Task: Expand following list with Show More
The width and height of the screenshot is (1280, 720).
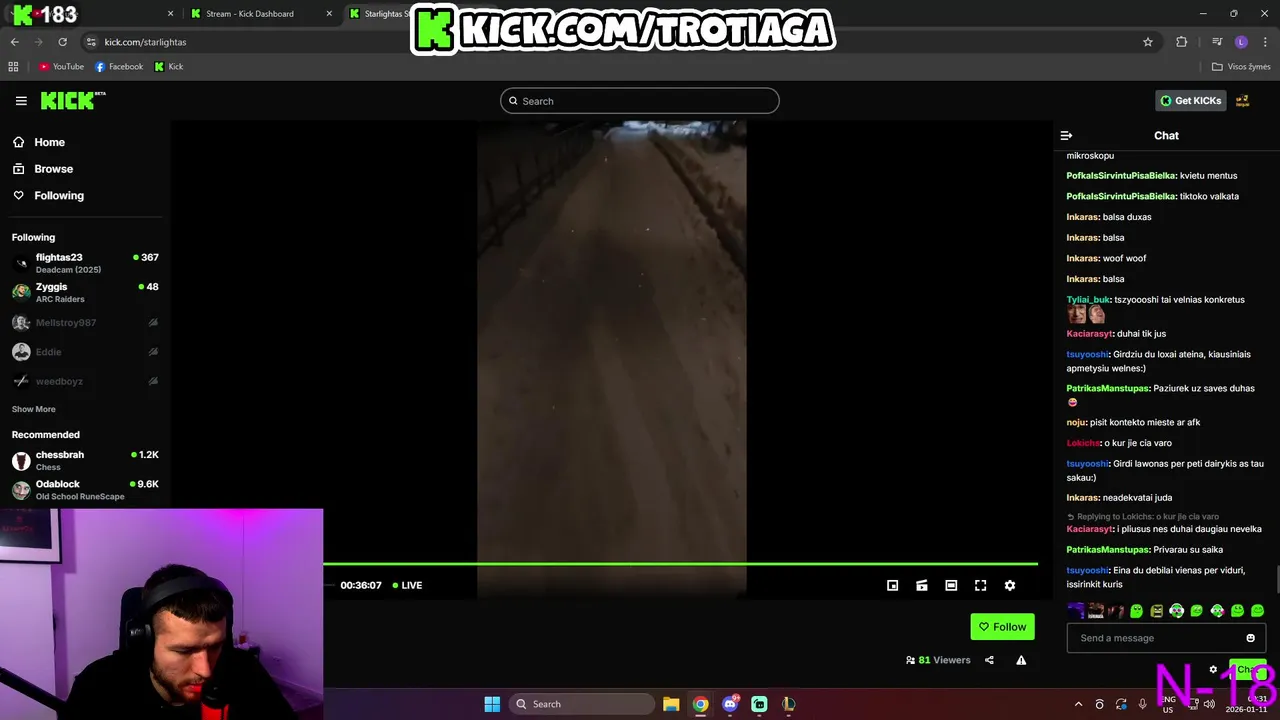Action: [34, 409]
